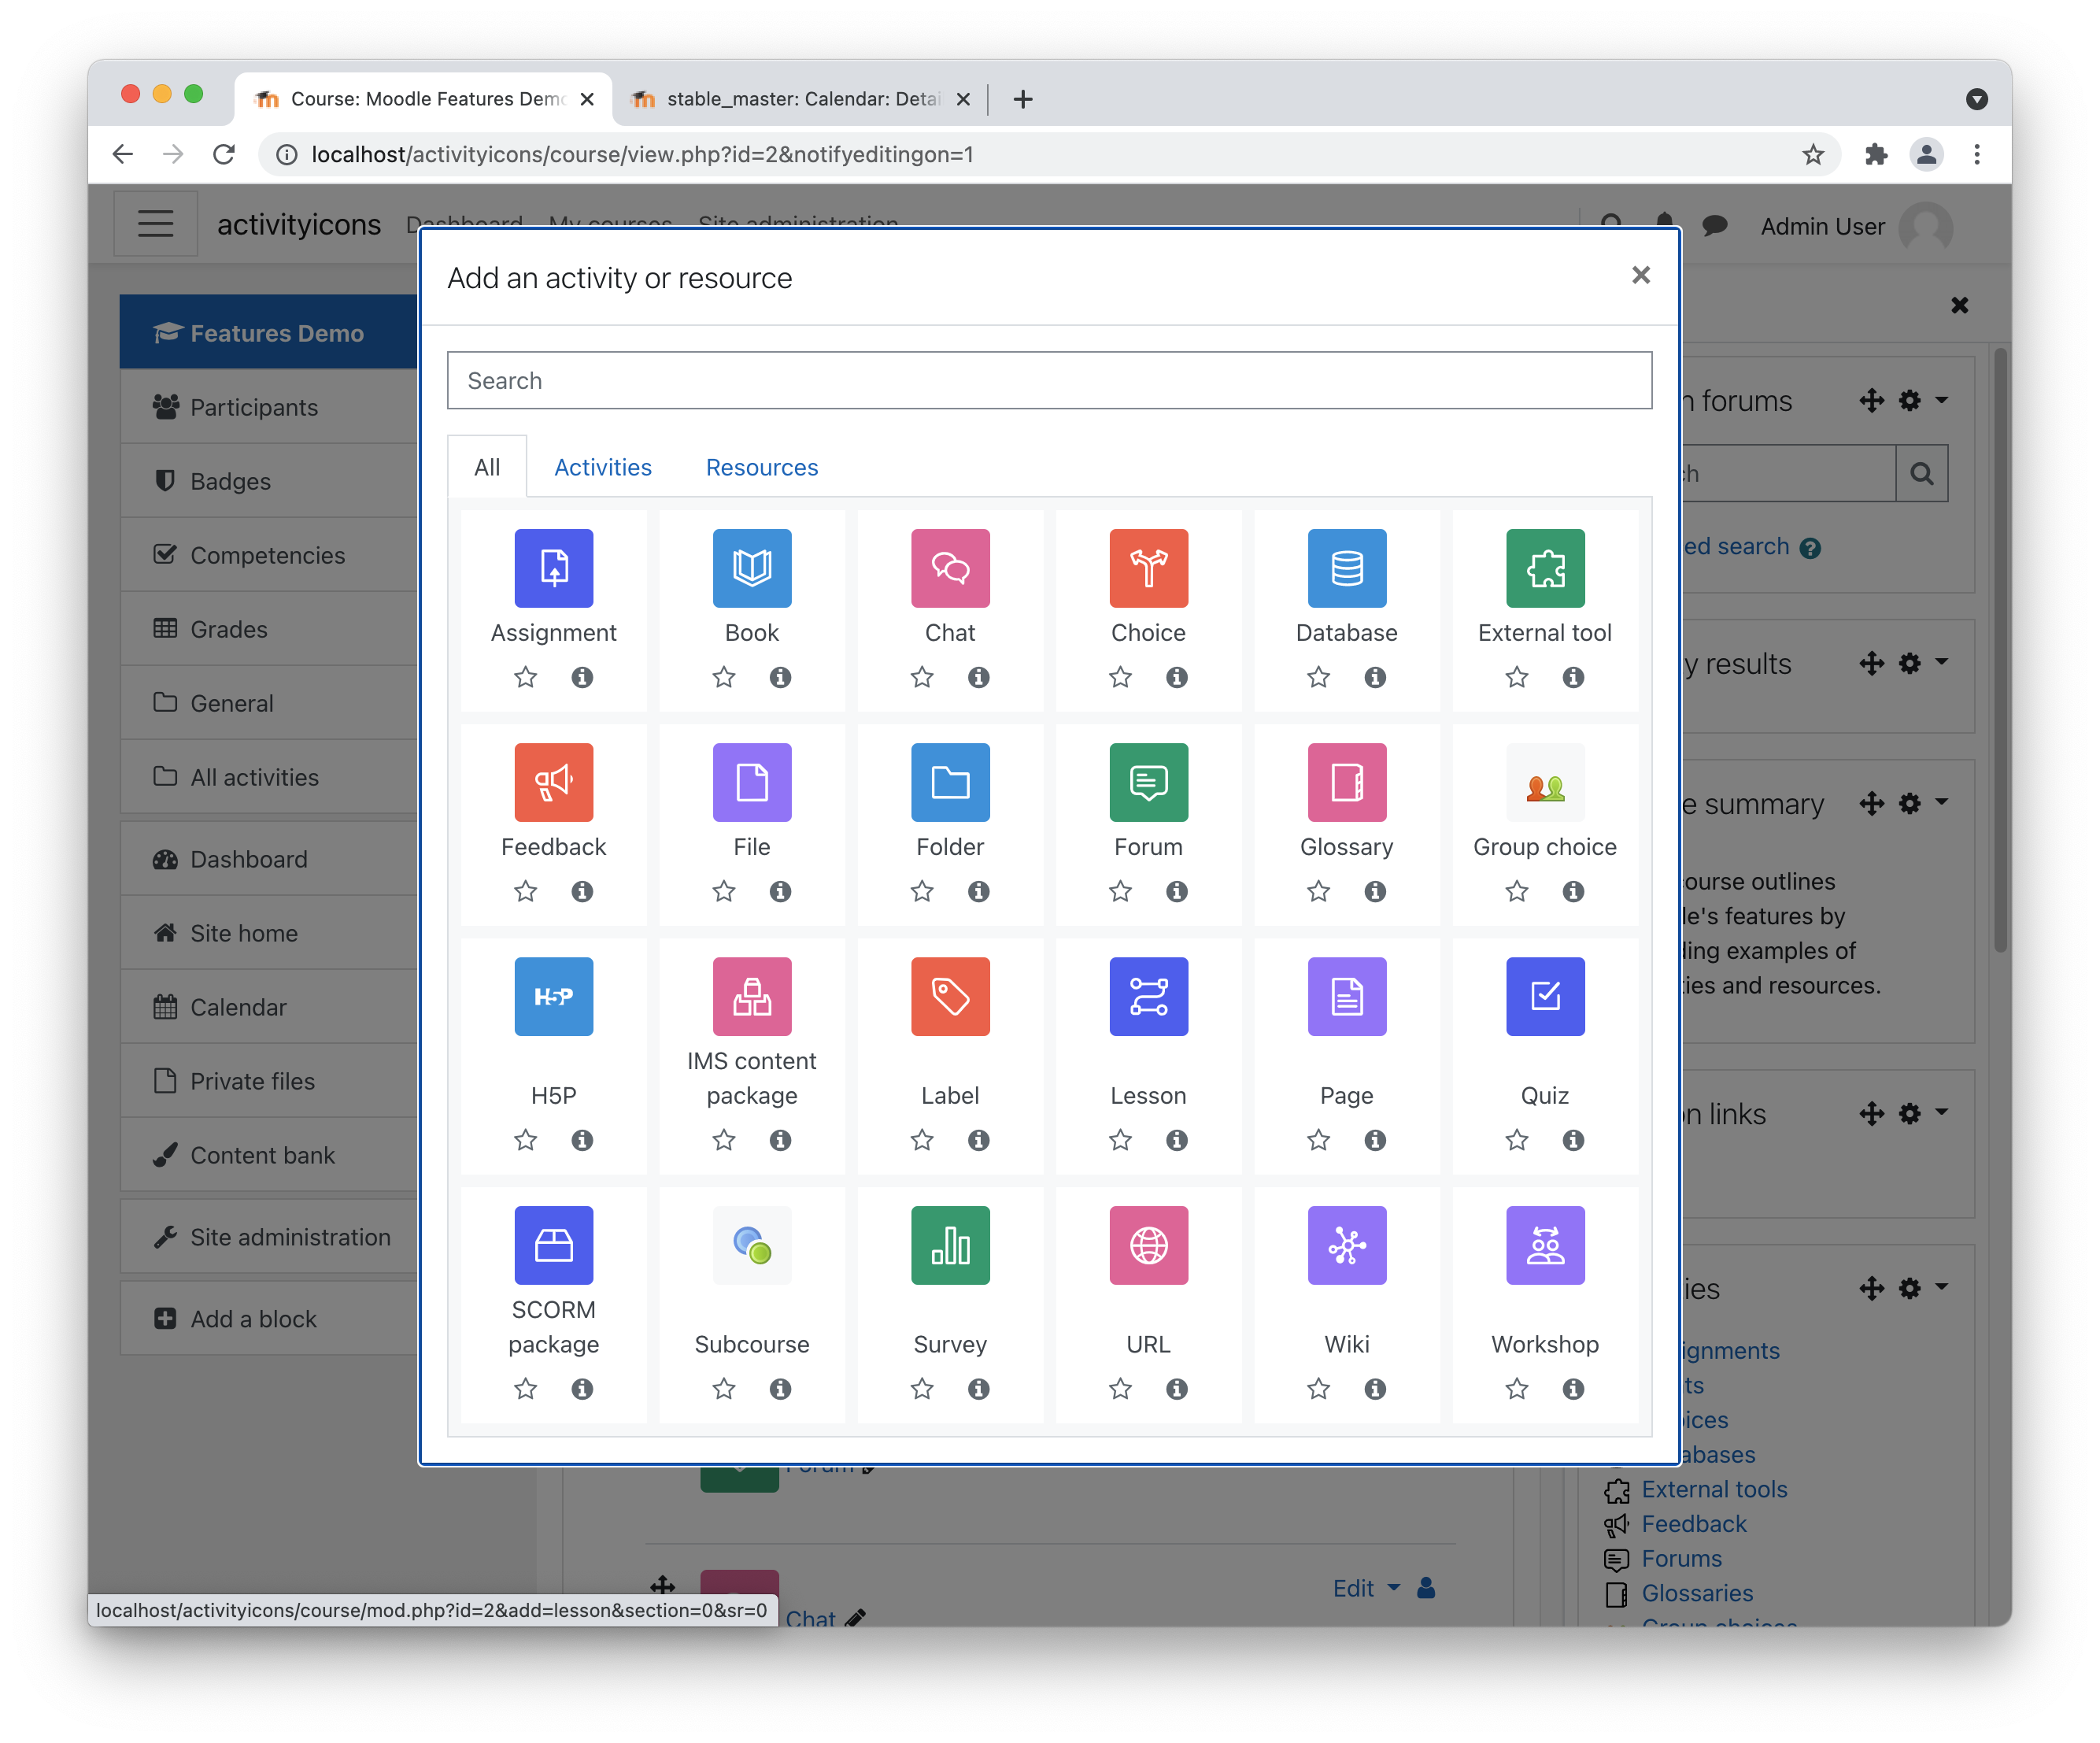Select the Wiki activity icon
The image size is (2100, 1743).
(1347, 1245)
